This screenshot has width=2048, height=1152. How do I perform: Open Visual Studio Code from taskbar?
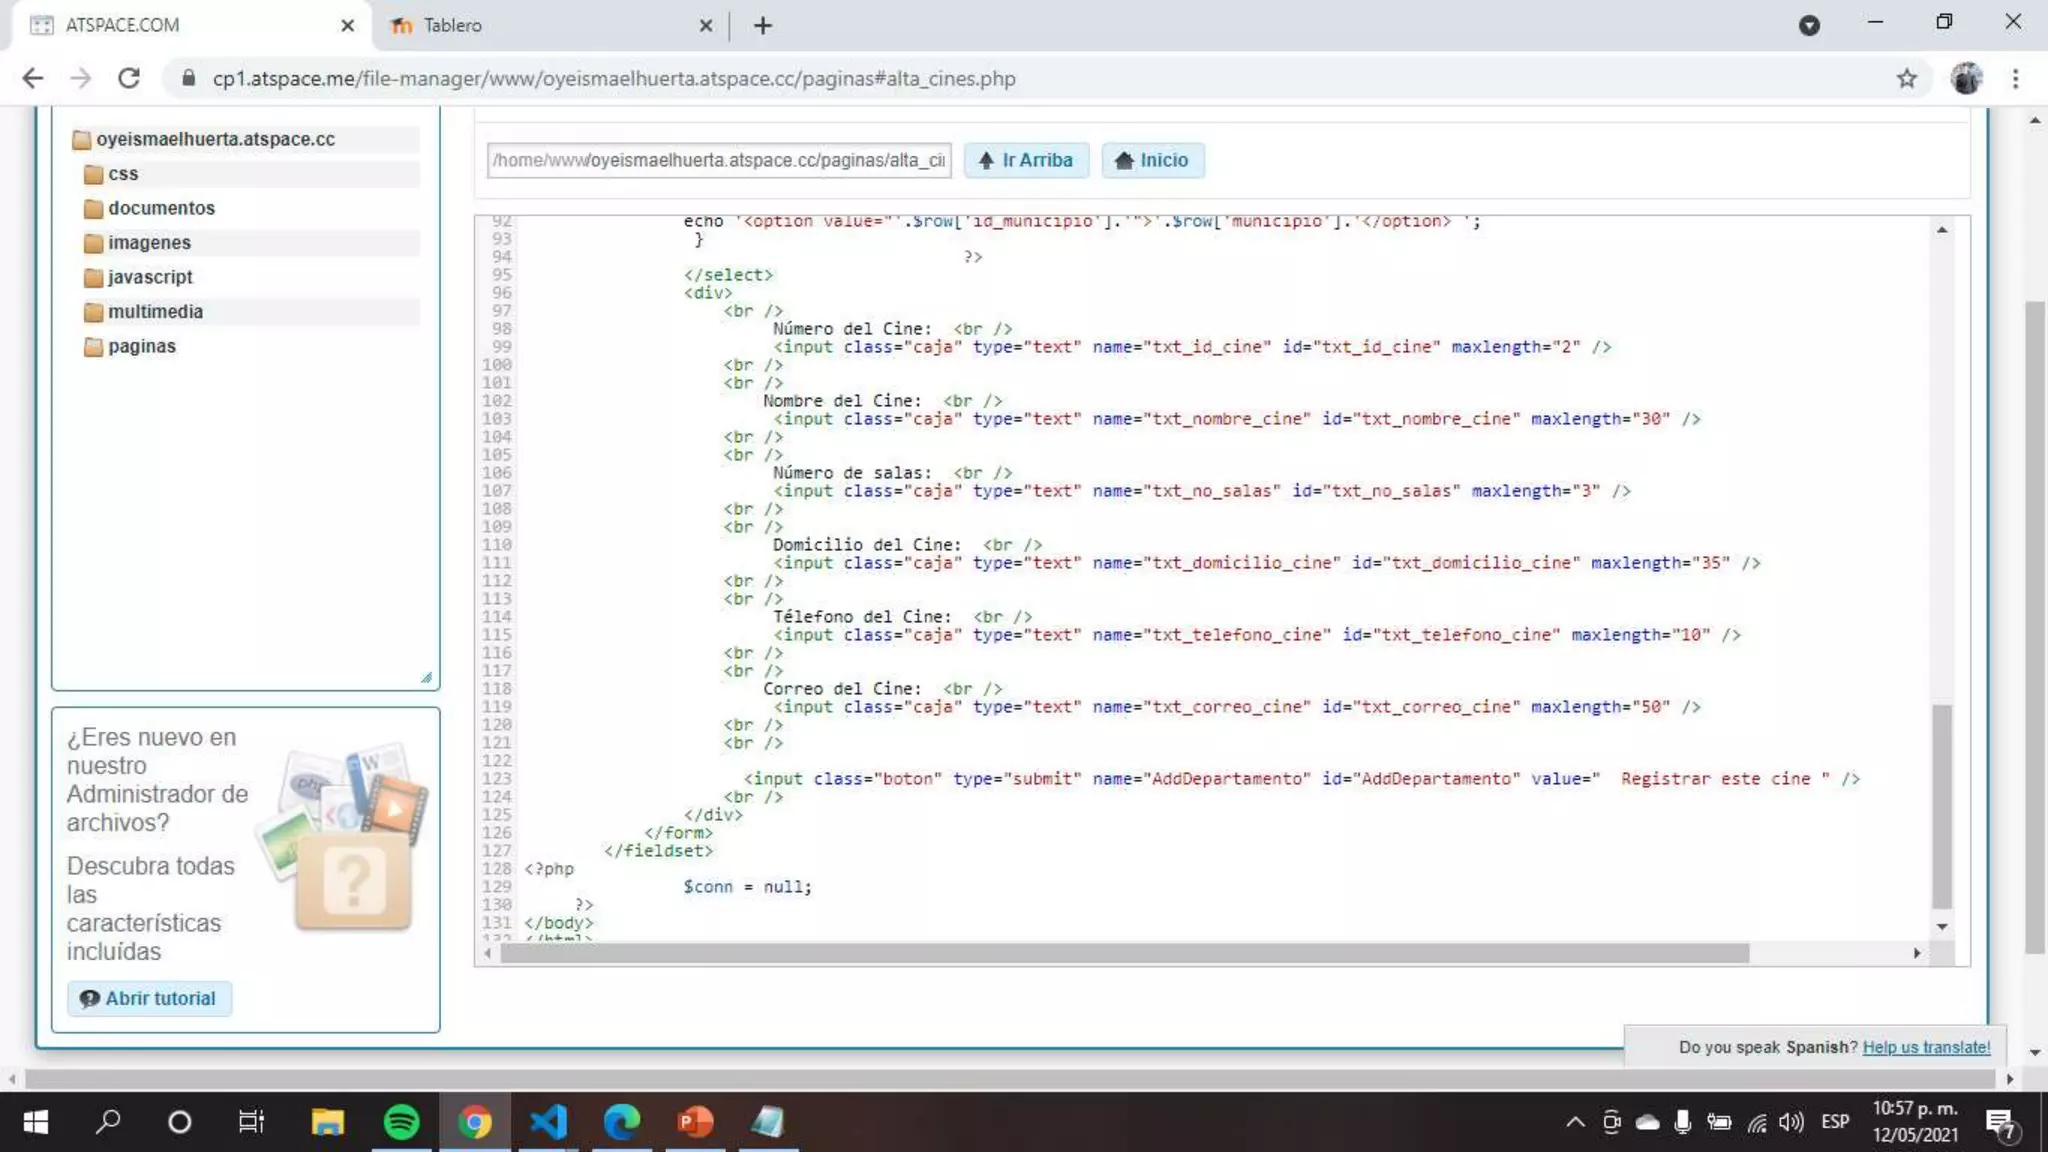tap(548, 1122)
